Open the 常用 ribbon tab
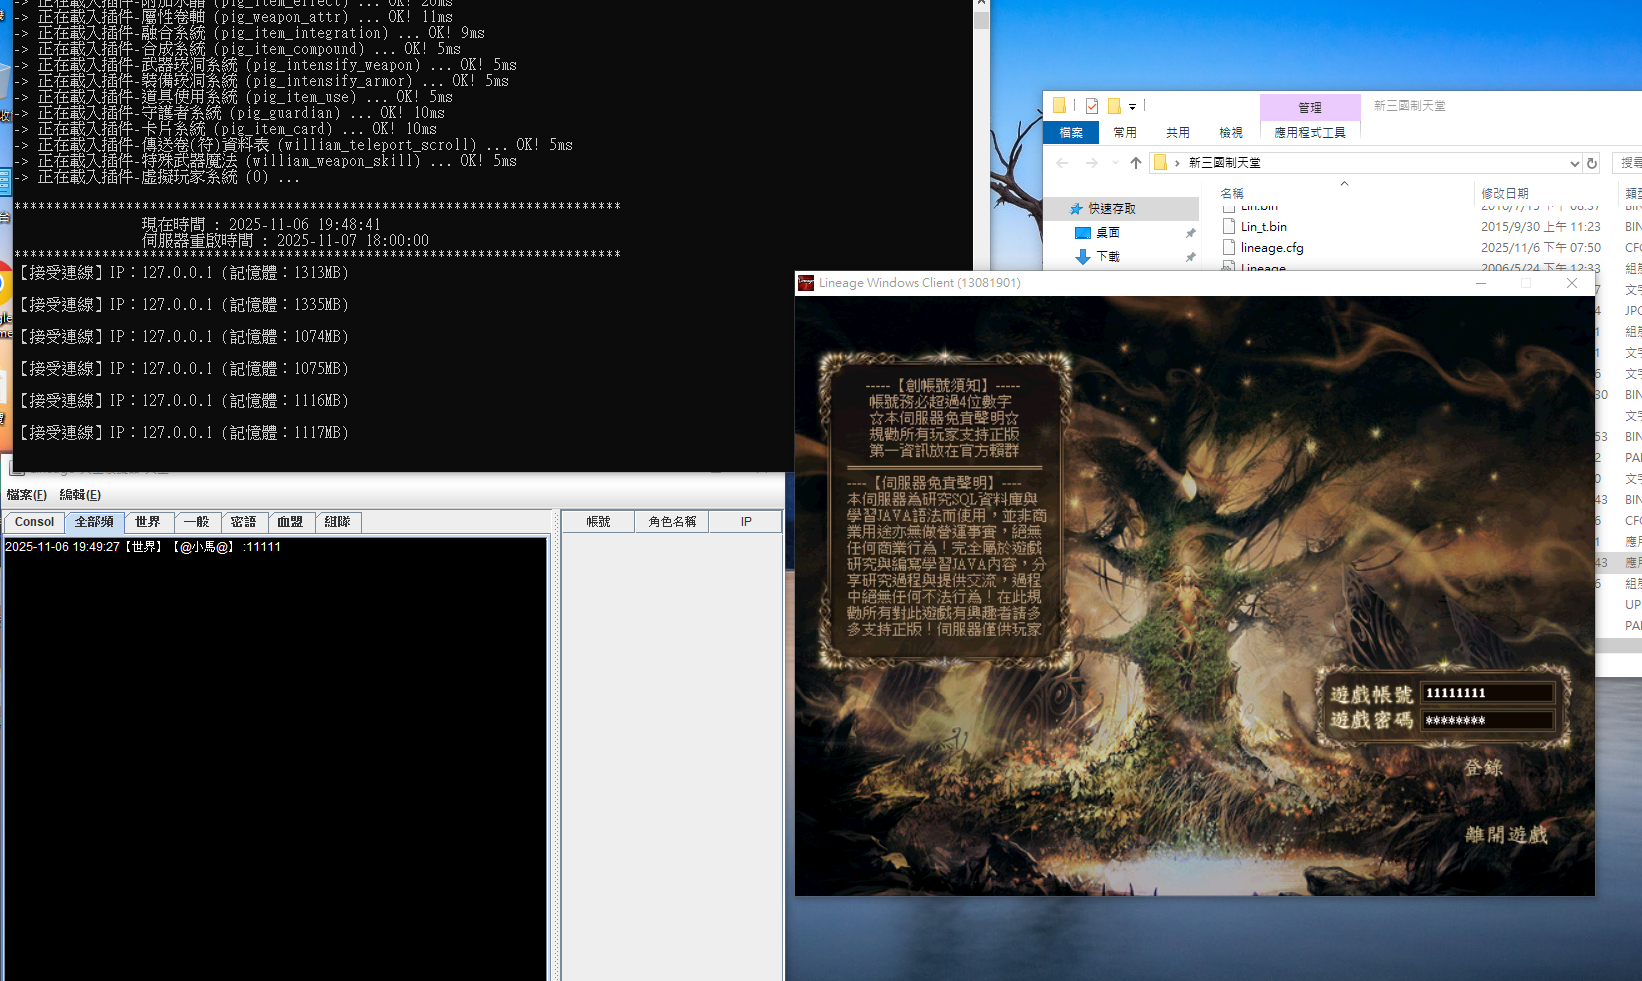The width and height of the screenshot is (1642, 981). (1125, 132)
